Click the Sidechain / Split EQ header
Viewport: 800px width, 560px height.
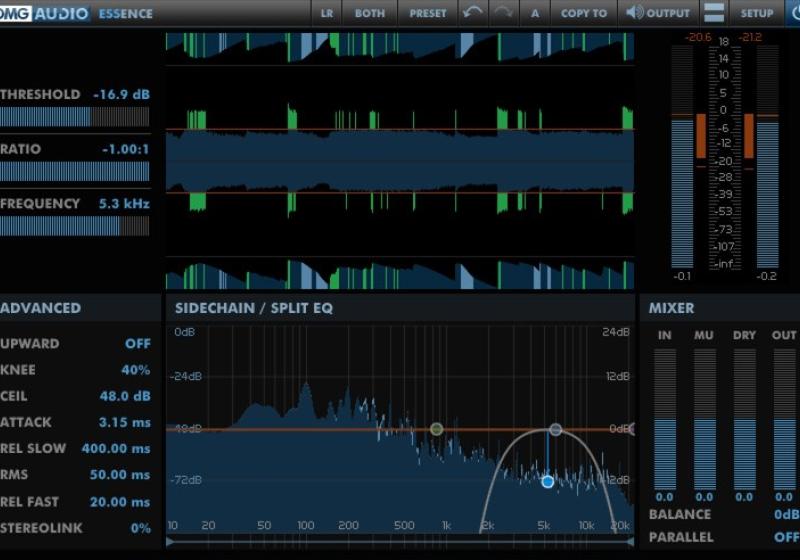click(254, 308)
